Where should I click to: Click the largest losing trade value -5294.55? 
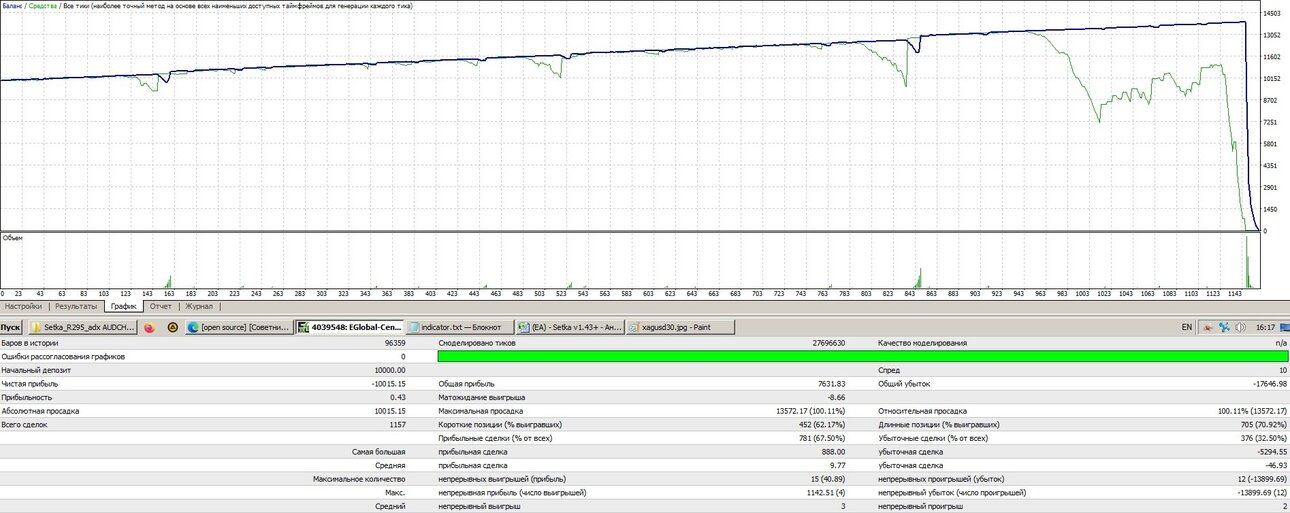1270,451
